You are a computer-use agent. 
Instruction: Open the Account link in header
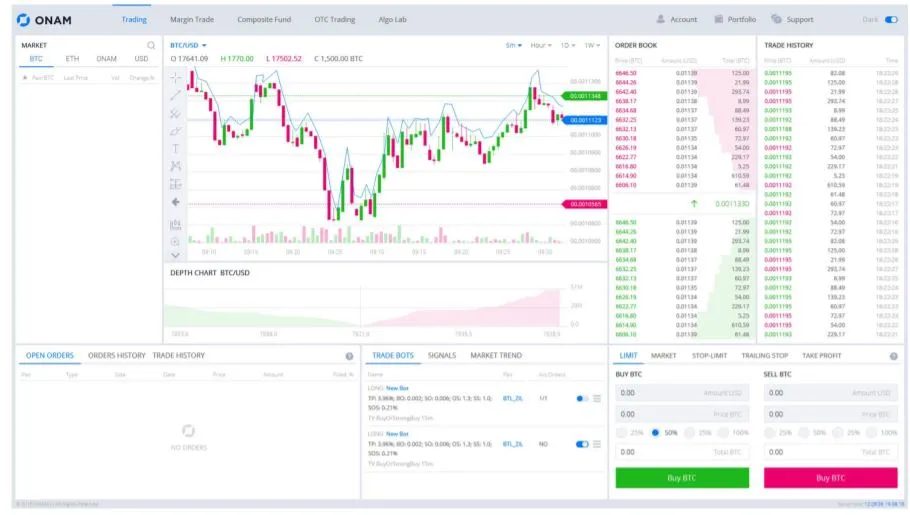(677, 20)
